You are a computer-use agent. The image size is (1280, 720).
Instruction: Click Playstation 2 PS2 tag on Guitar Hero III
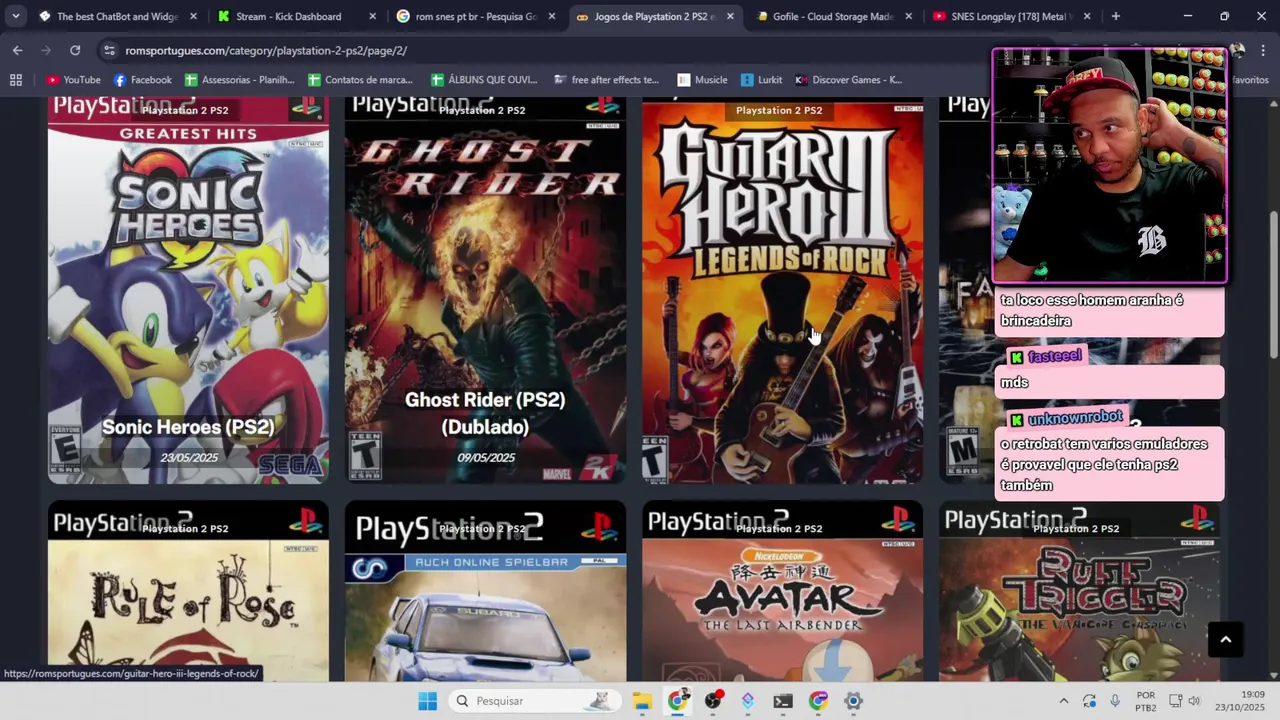(779, 110)
